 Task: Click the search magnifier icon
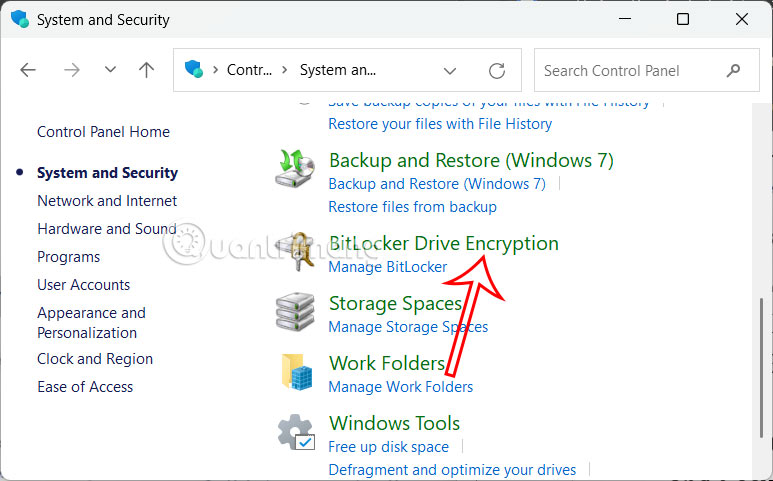point(735,70)
